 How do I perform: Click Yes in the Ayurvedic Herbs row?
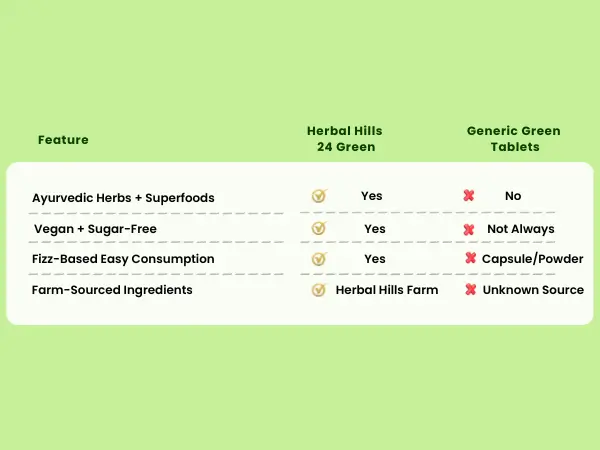pos(372,196)
